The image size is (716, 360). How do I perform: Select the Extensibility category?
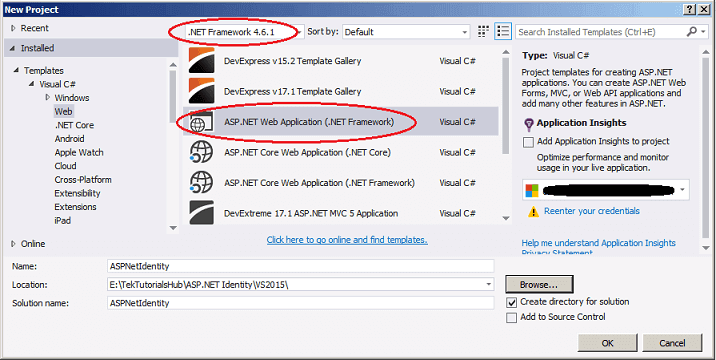pyautogui.click(x=77, y=193)
